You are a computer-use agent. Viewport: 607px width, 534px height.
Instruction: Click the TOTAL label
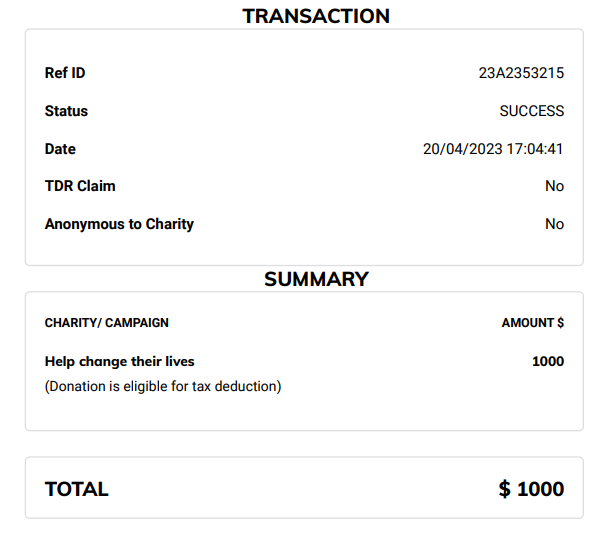[77, 489]
